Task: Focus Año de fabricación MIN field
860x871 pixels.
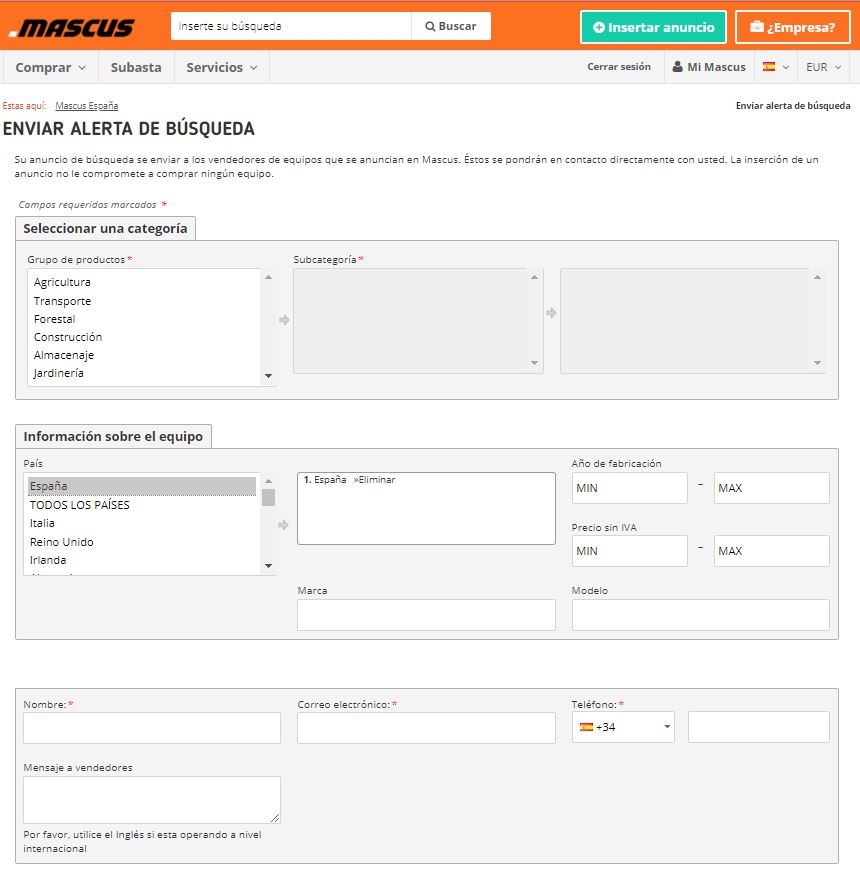Action: pyautogui.click(x=629, y=488)
